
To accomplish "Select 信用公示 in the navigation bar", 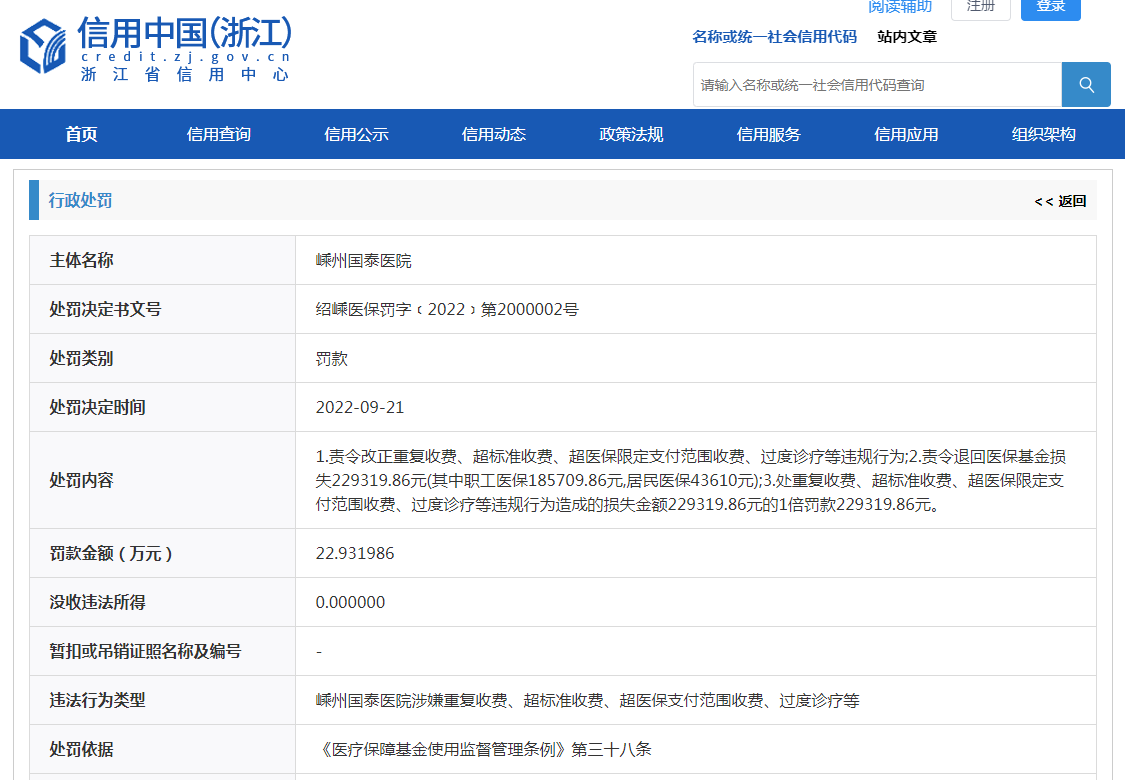I will pyautogui.click(x=356, y=135).
